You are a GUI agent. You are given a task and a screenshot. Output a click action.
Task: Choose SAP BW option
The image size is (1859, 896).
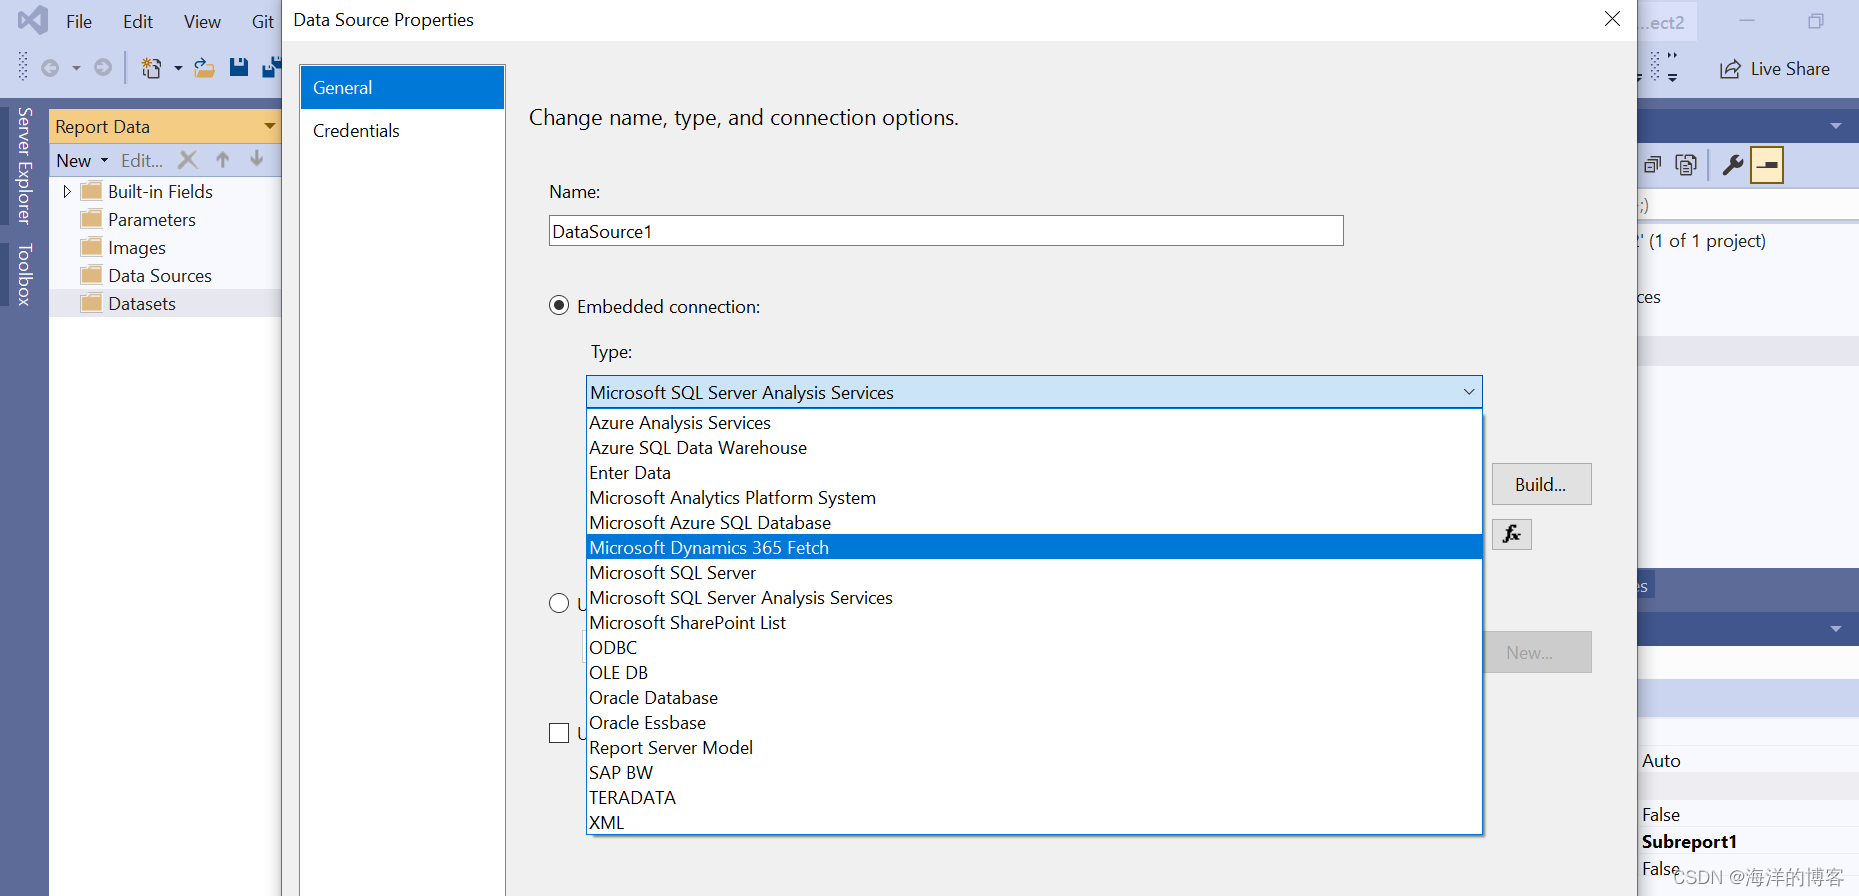[1034, 773]
